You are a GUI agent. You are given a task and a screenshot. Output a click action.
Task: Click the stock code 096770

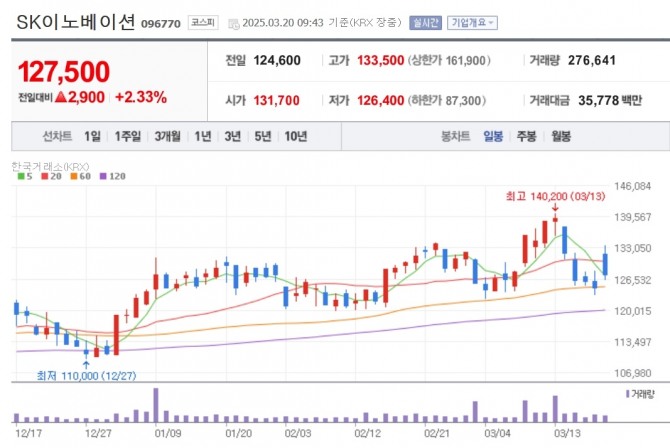161,24
